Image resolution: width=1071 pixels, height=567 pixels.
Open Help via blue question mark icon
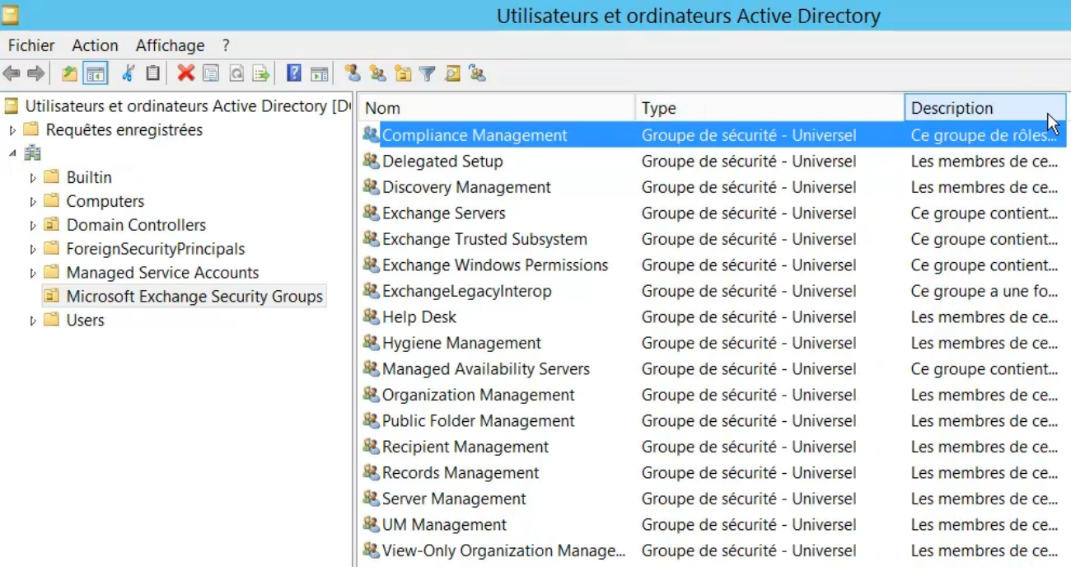click(x=294, y=73)
